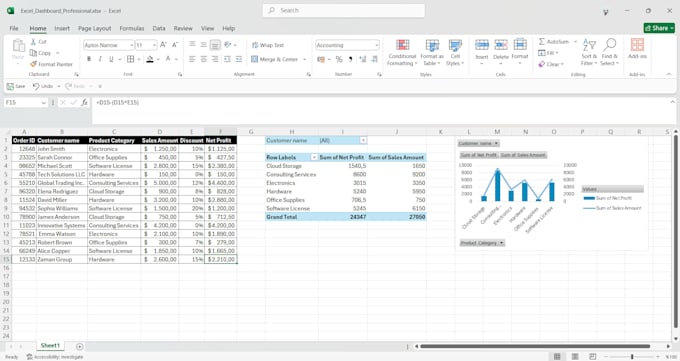
Task: Open the Accounting number format dropdown
Action: click(376, 45)
